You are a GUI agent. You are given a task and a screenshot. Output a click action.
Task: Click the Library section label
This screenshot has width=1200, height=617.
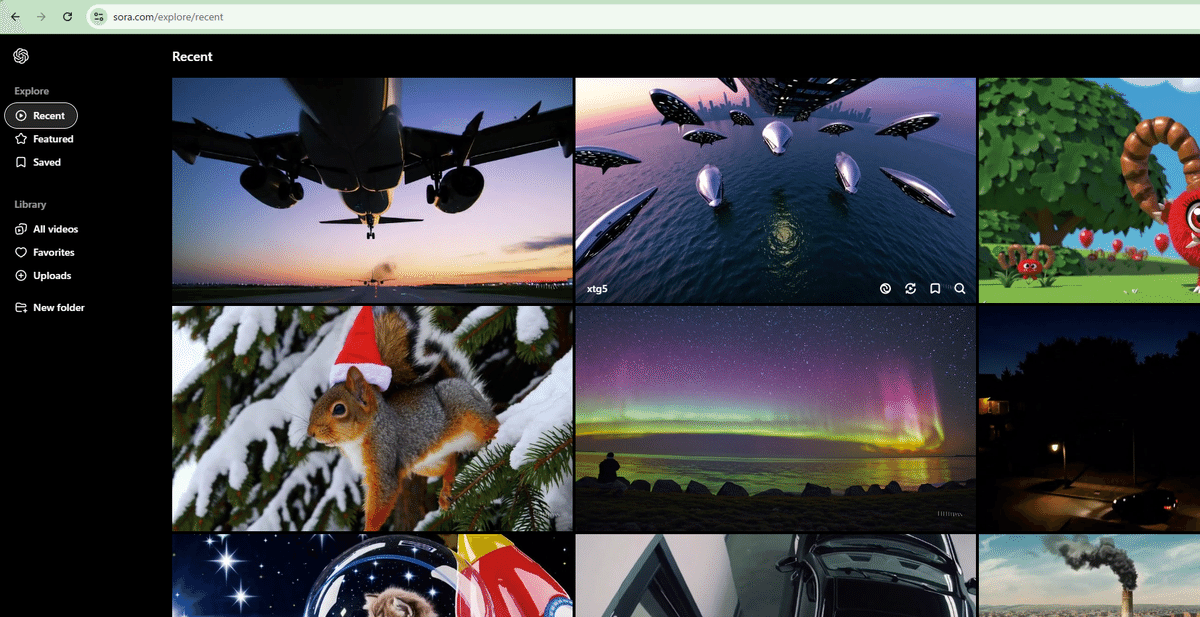coord(30,204)
